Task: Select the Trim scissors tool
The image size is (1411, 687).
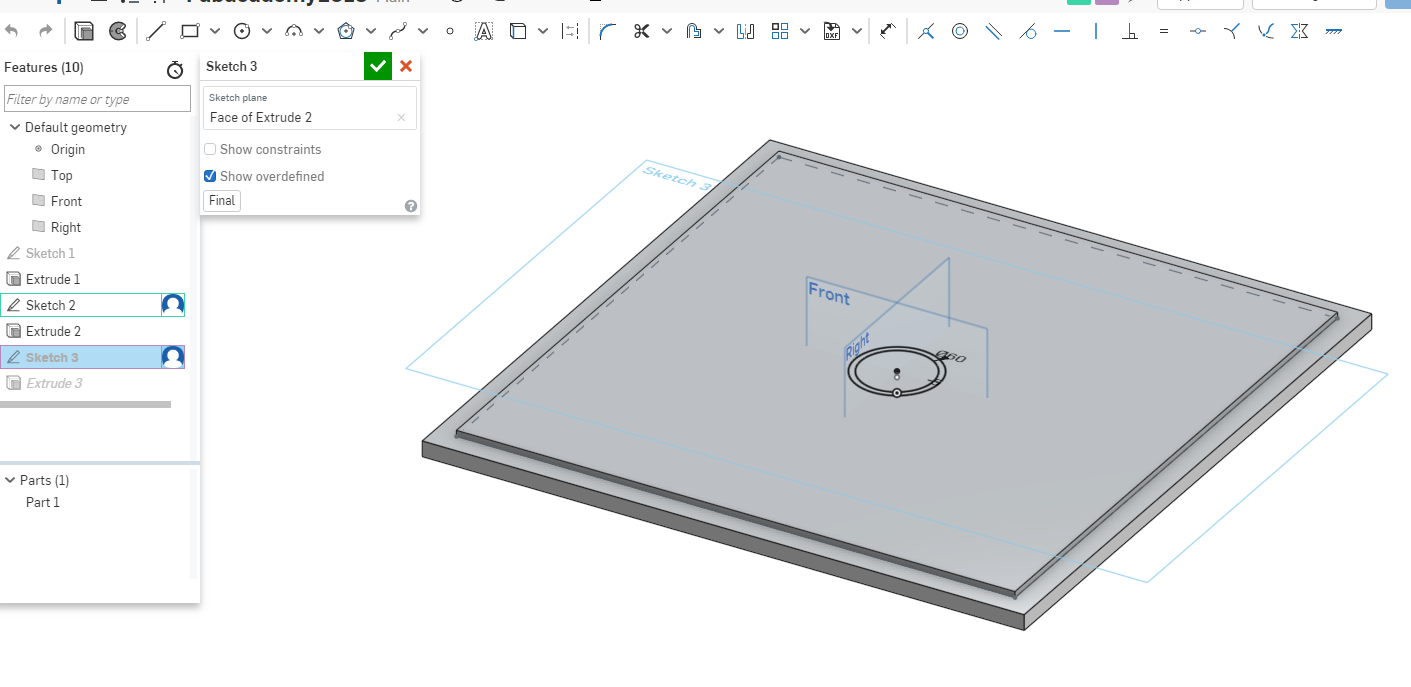Action: [641, 31]
